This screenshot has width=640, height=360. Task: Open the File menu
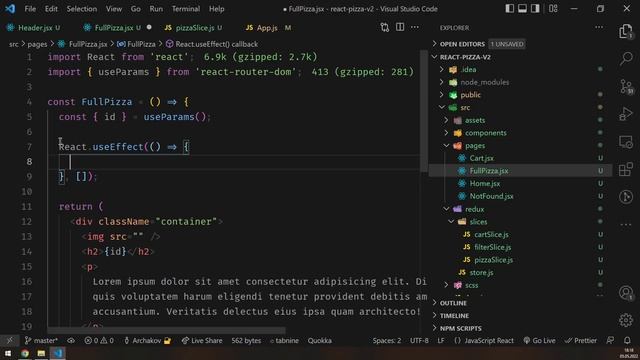pos(30,9)
